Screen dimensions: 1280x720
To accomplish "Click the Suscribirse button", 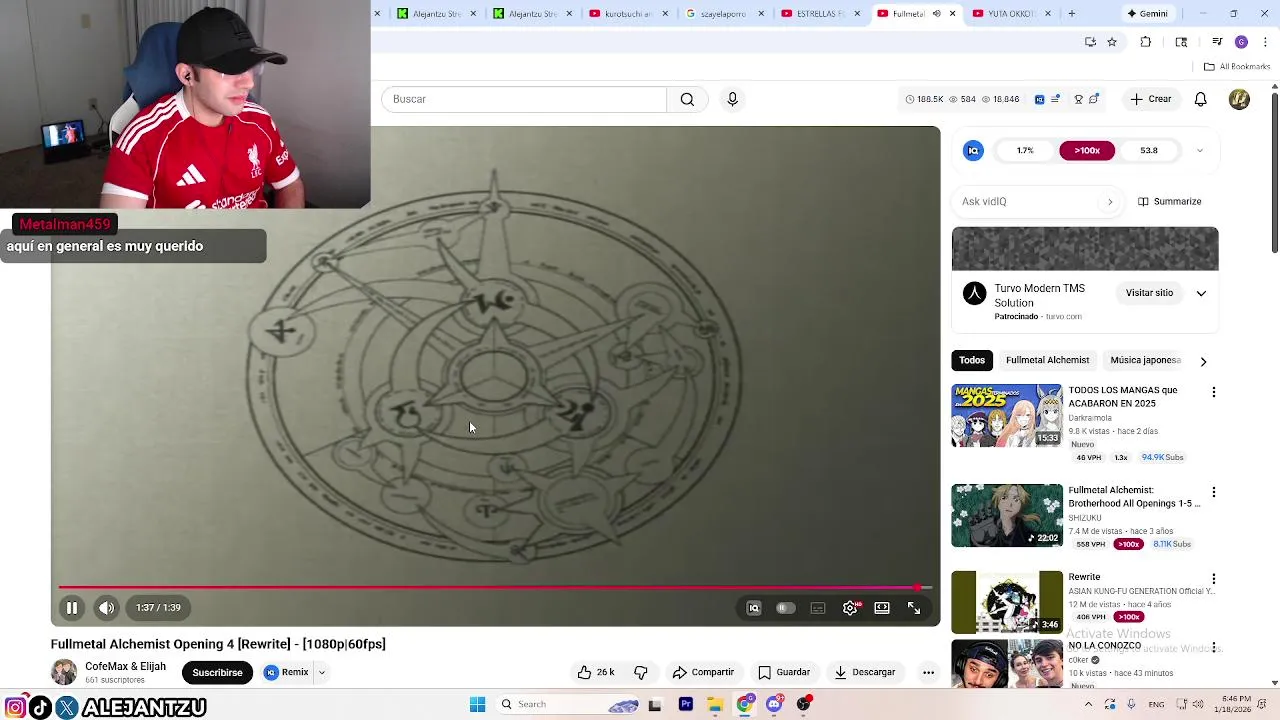I will 217,672.
